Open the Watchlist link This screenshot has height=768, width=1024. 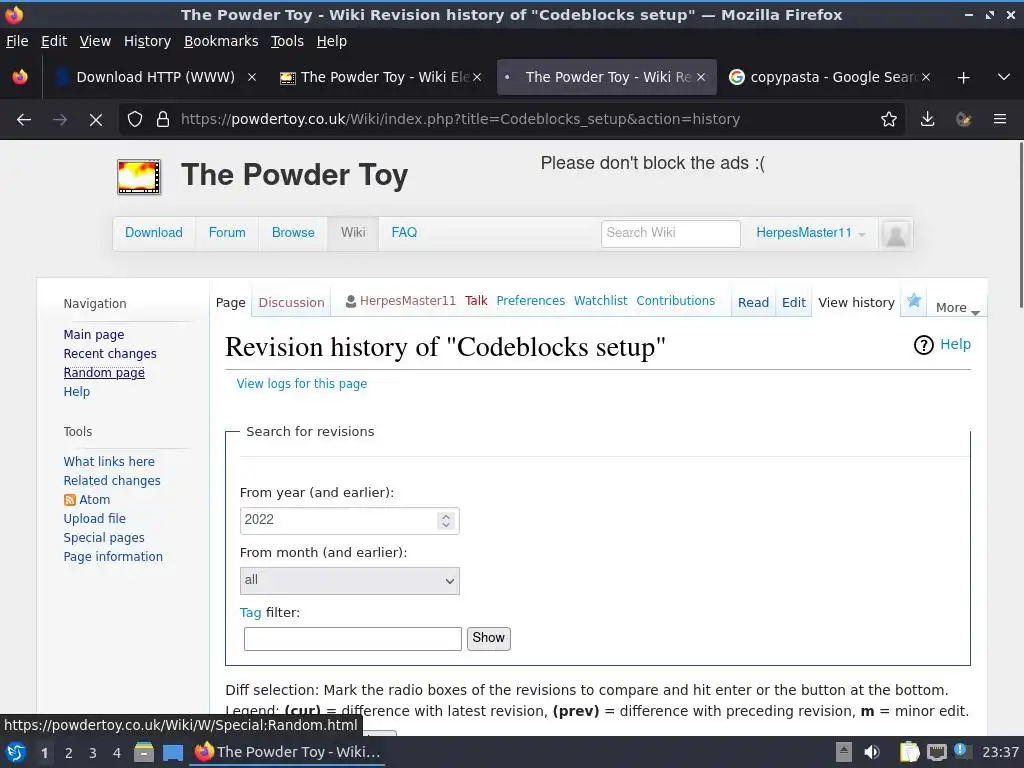[600, 301]
